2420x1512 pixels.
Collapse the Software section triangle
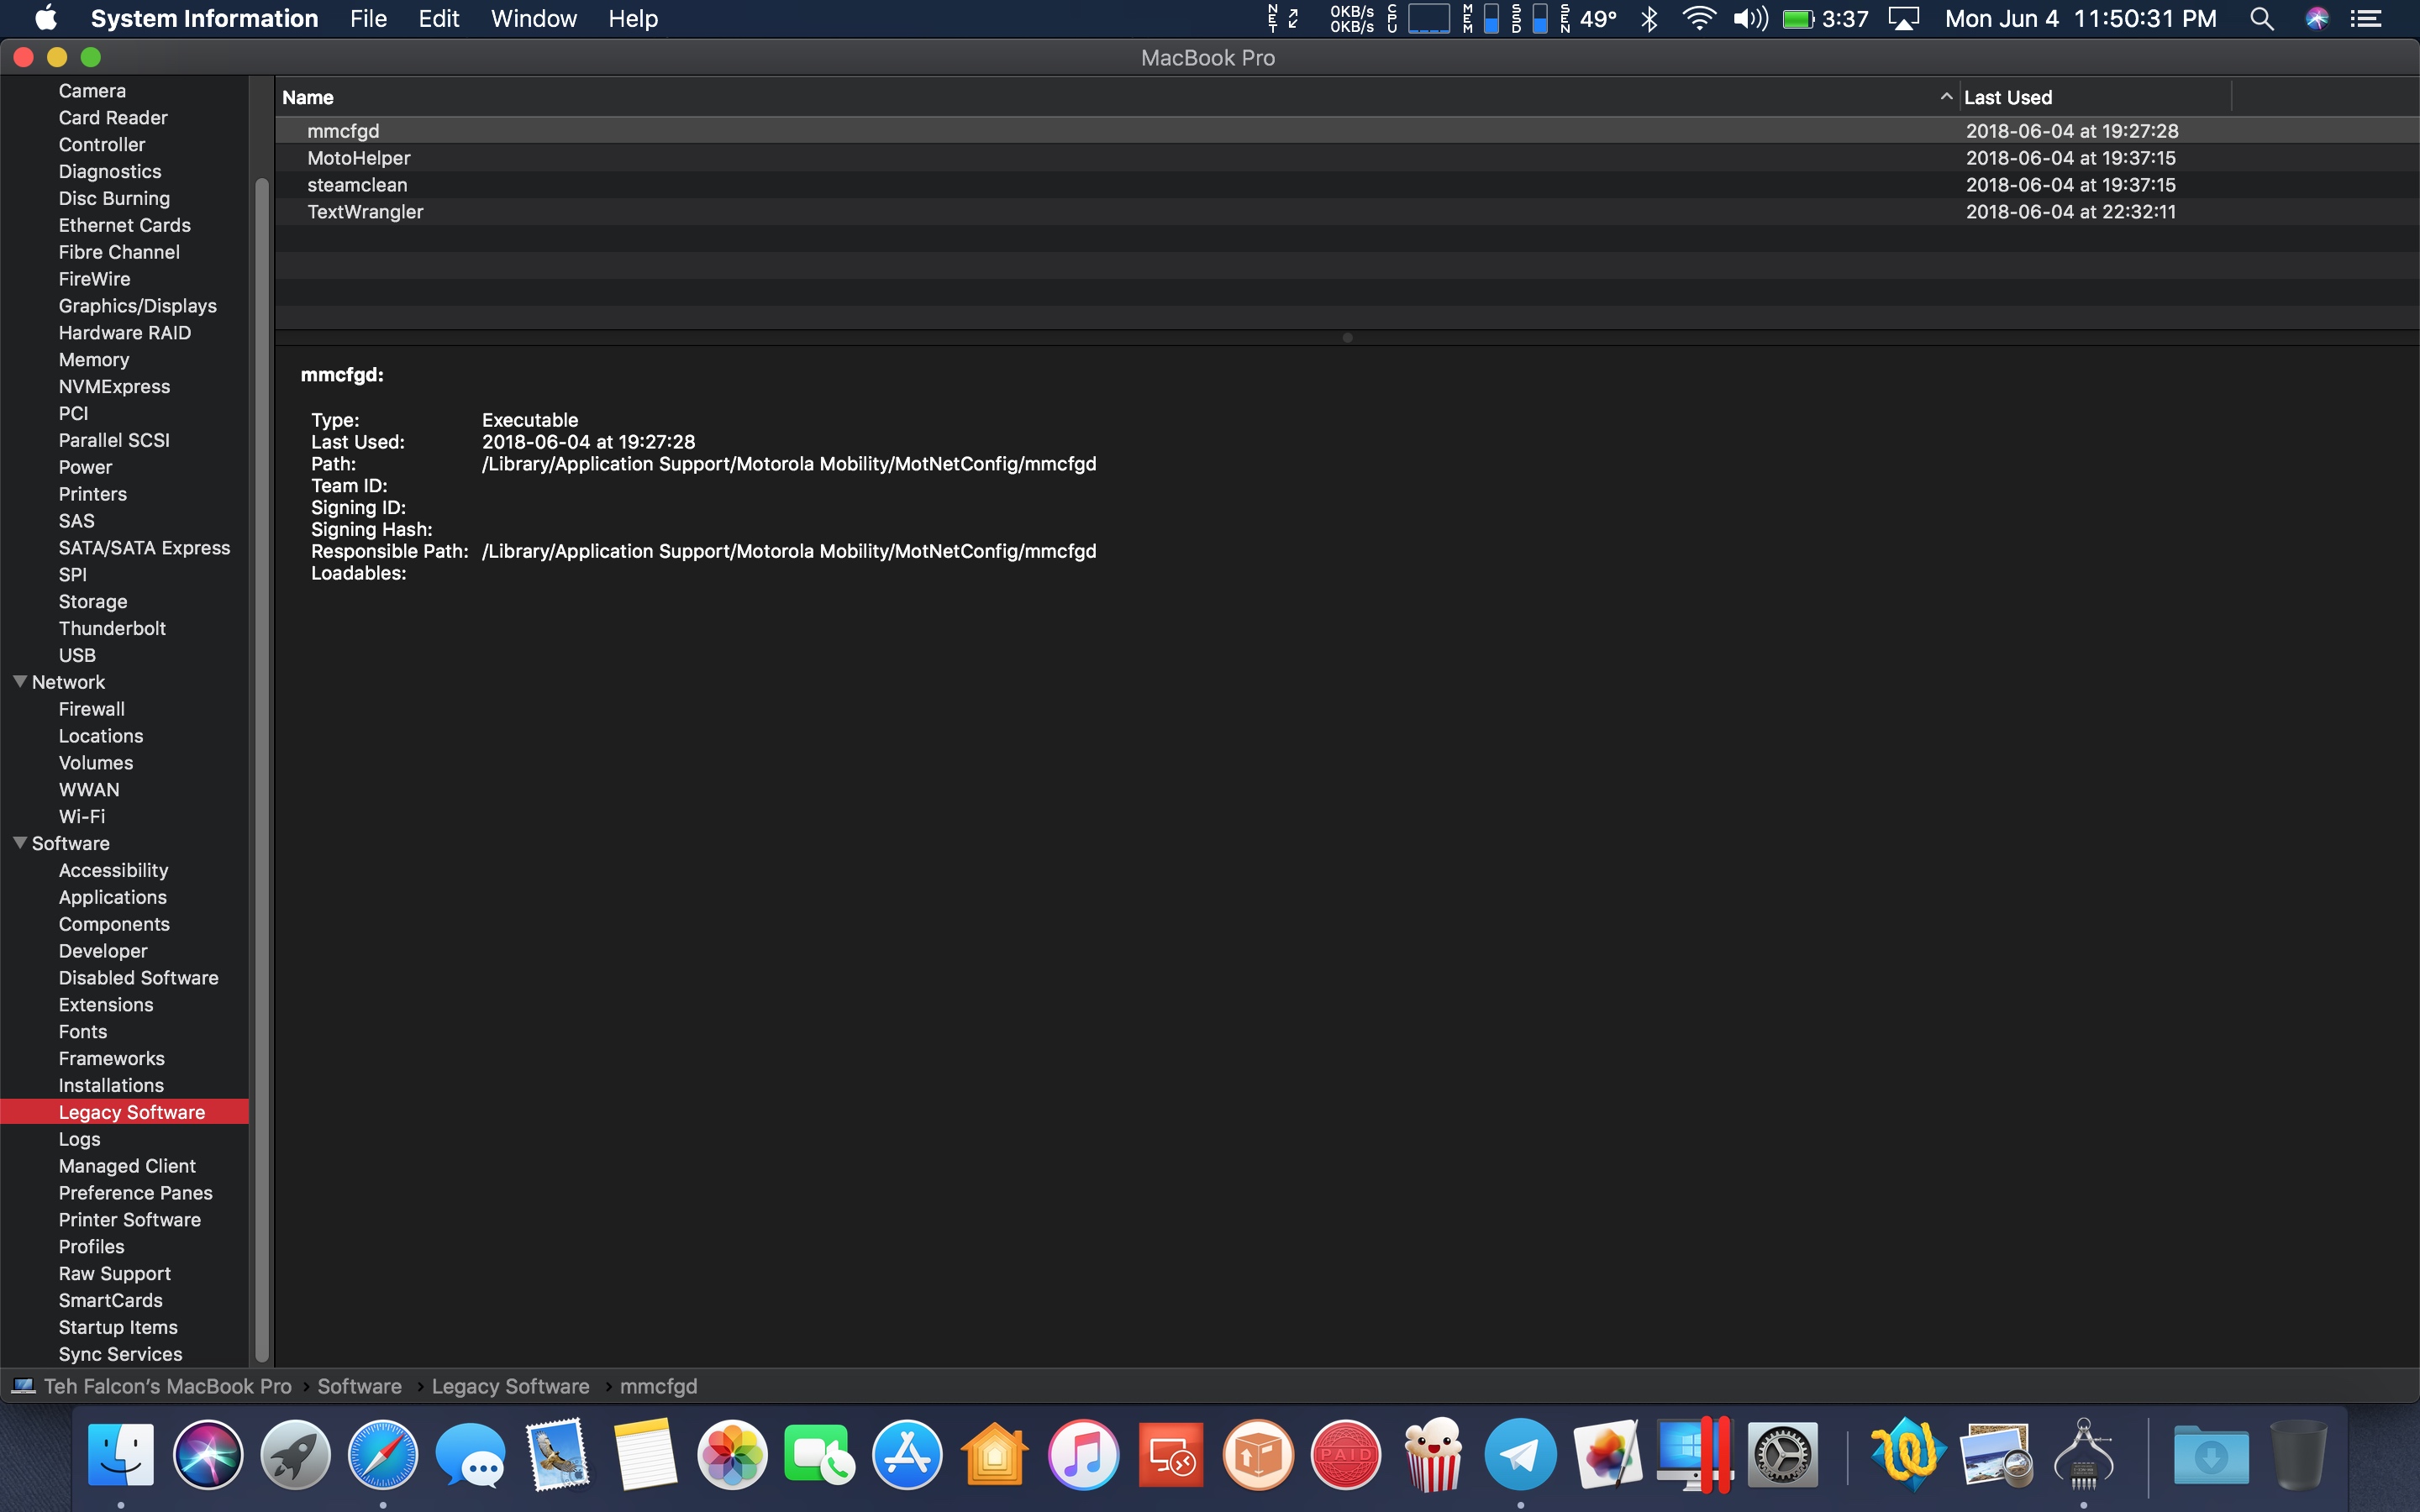point(20,842)
